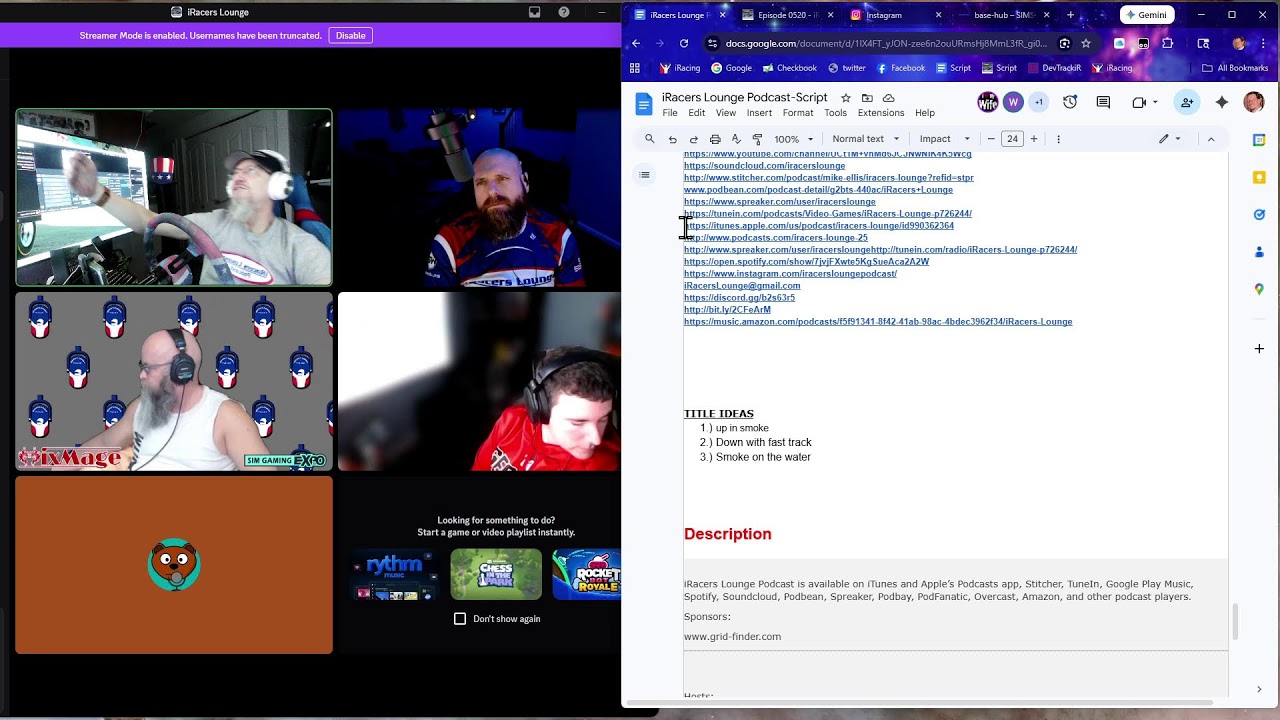This screenshot has width=1280, height=720.
Task: Show the document outline panel
Action: 645,175
